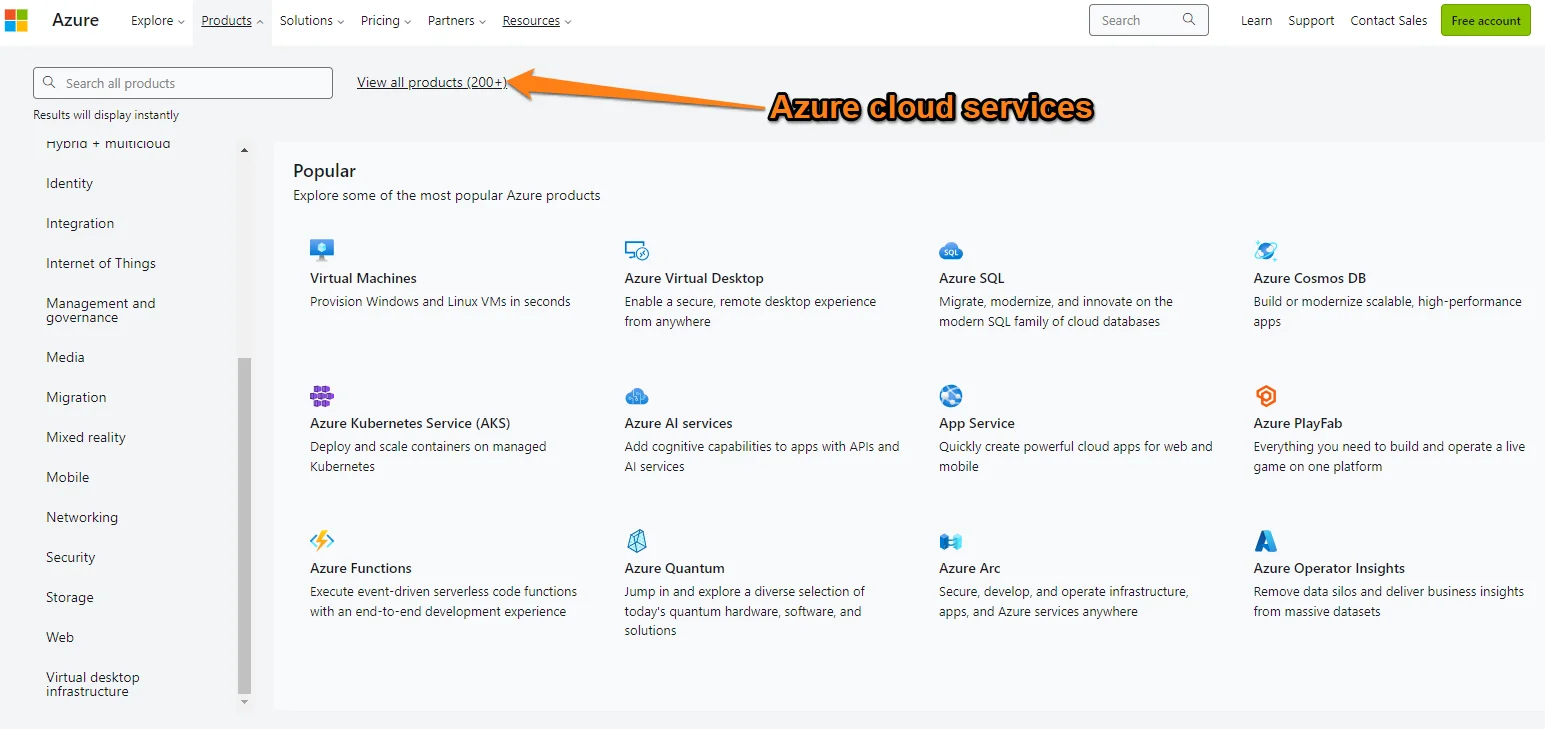Select the Mobile category

pos(68,477)
